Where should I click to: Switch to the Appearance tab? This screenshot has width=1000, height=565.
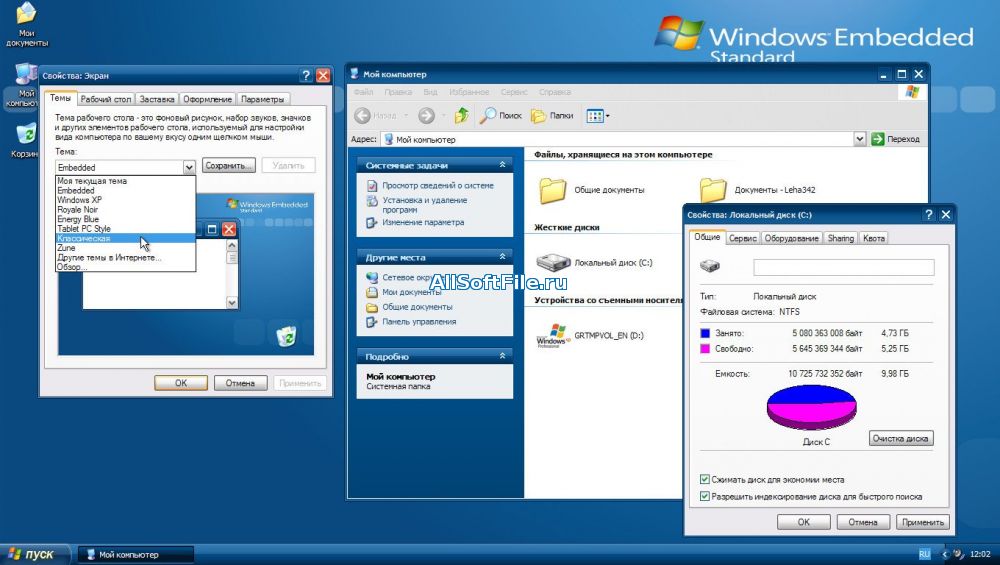pos(207,99)
